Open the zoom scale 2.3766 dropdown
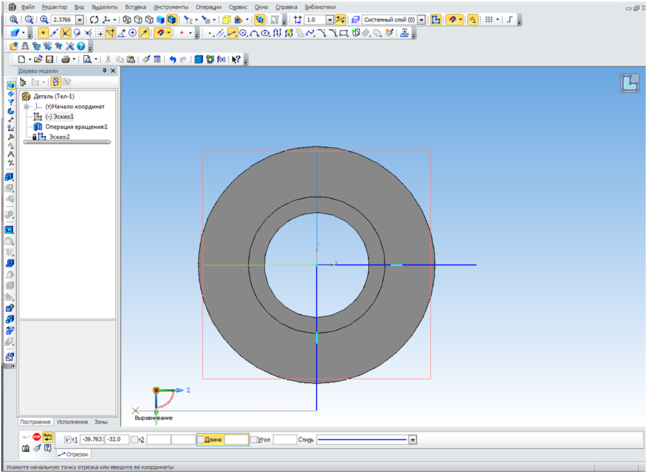Image resolution: width=647 pixels, height=473 pixels. click(80, 19)
